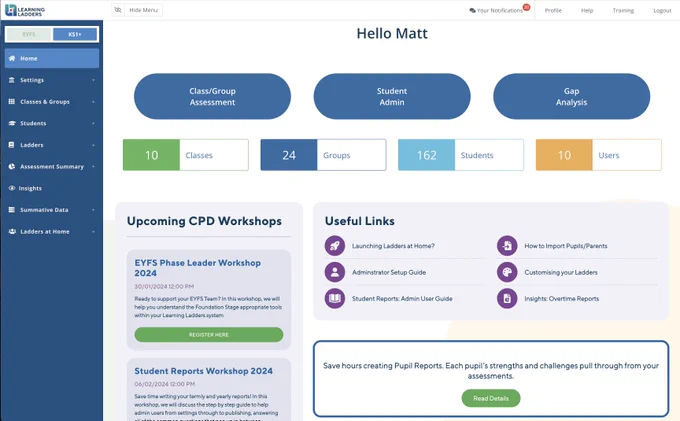This screenshot has width=680, height=421.
Task: Open EYFS Phase Leader Workshop 2024 title
Action: point(197,268)
